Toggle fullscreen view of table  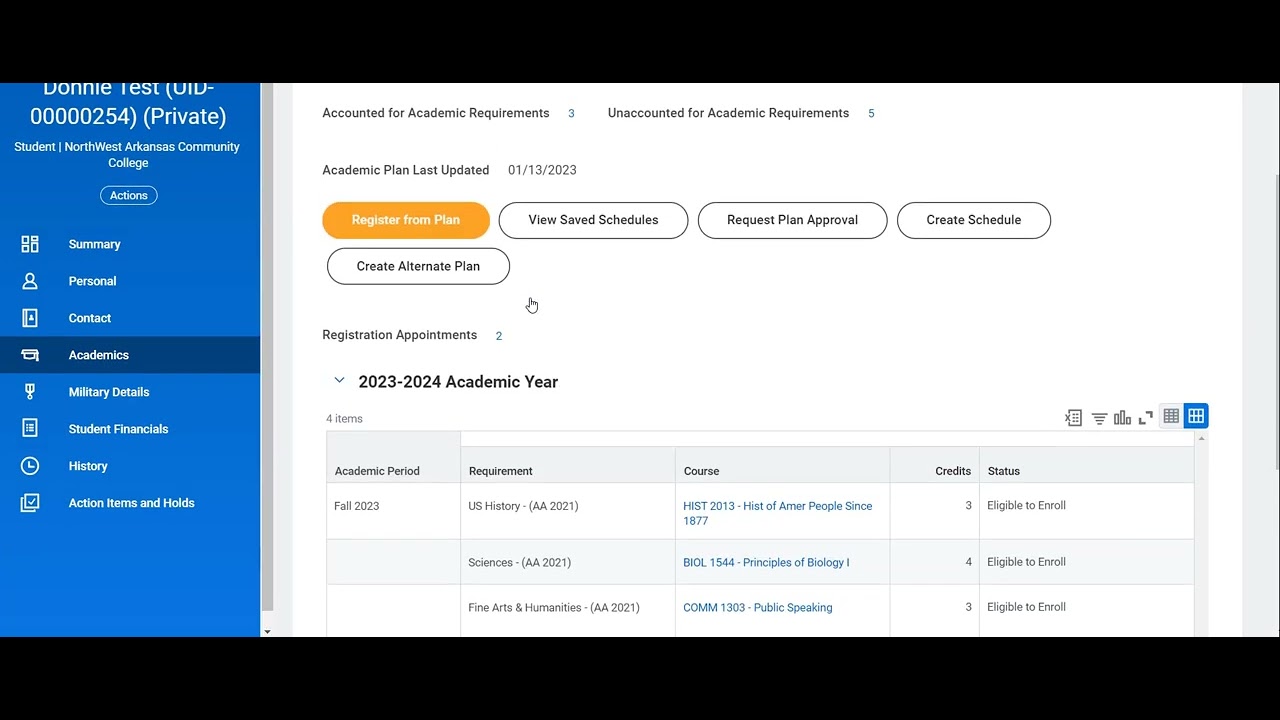1146,418
